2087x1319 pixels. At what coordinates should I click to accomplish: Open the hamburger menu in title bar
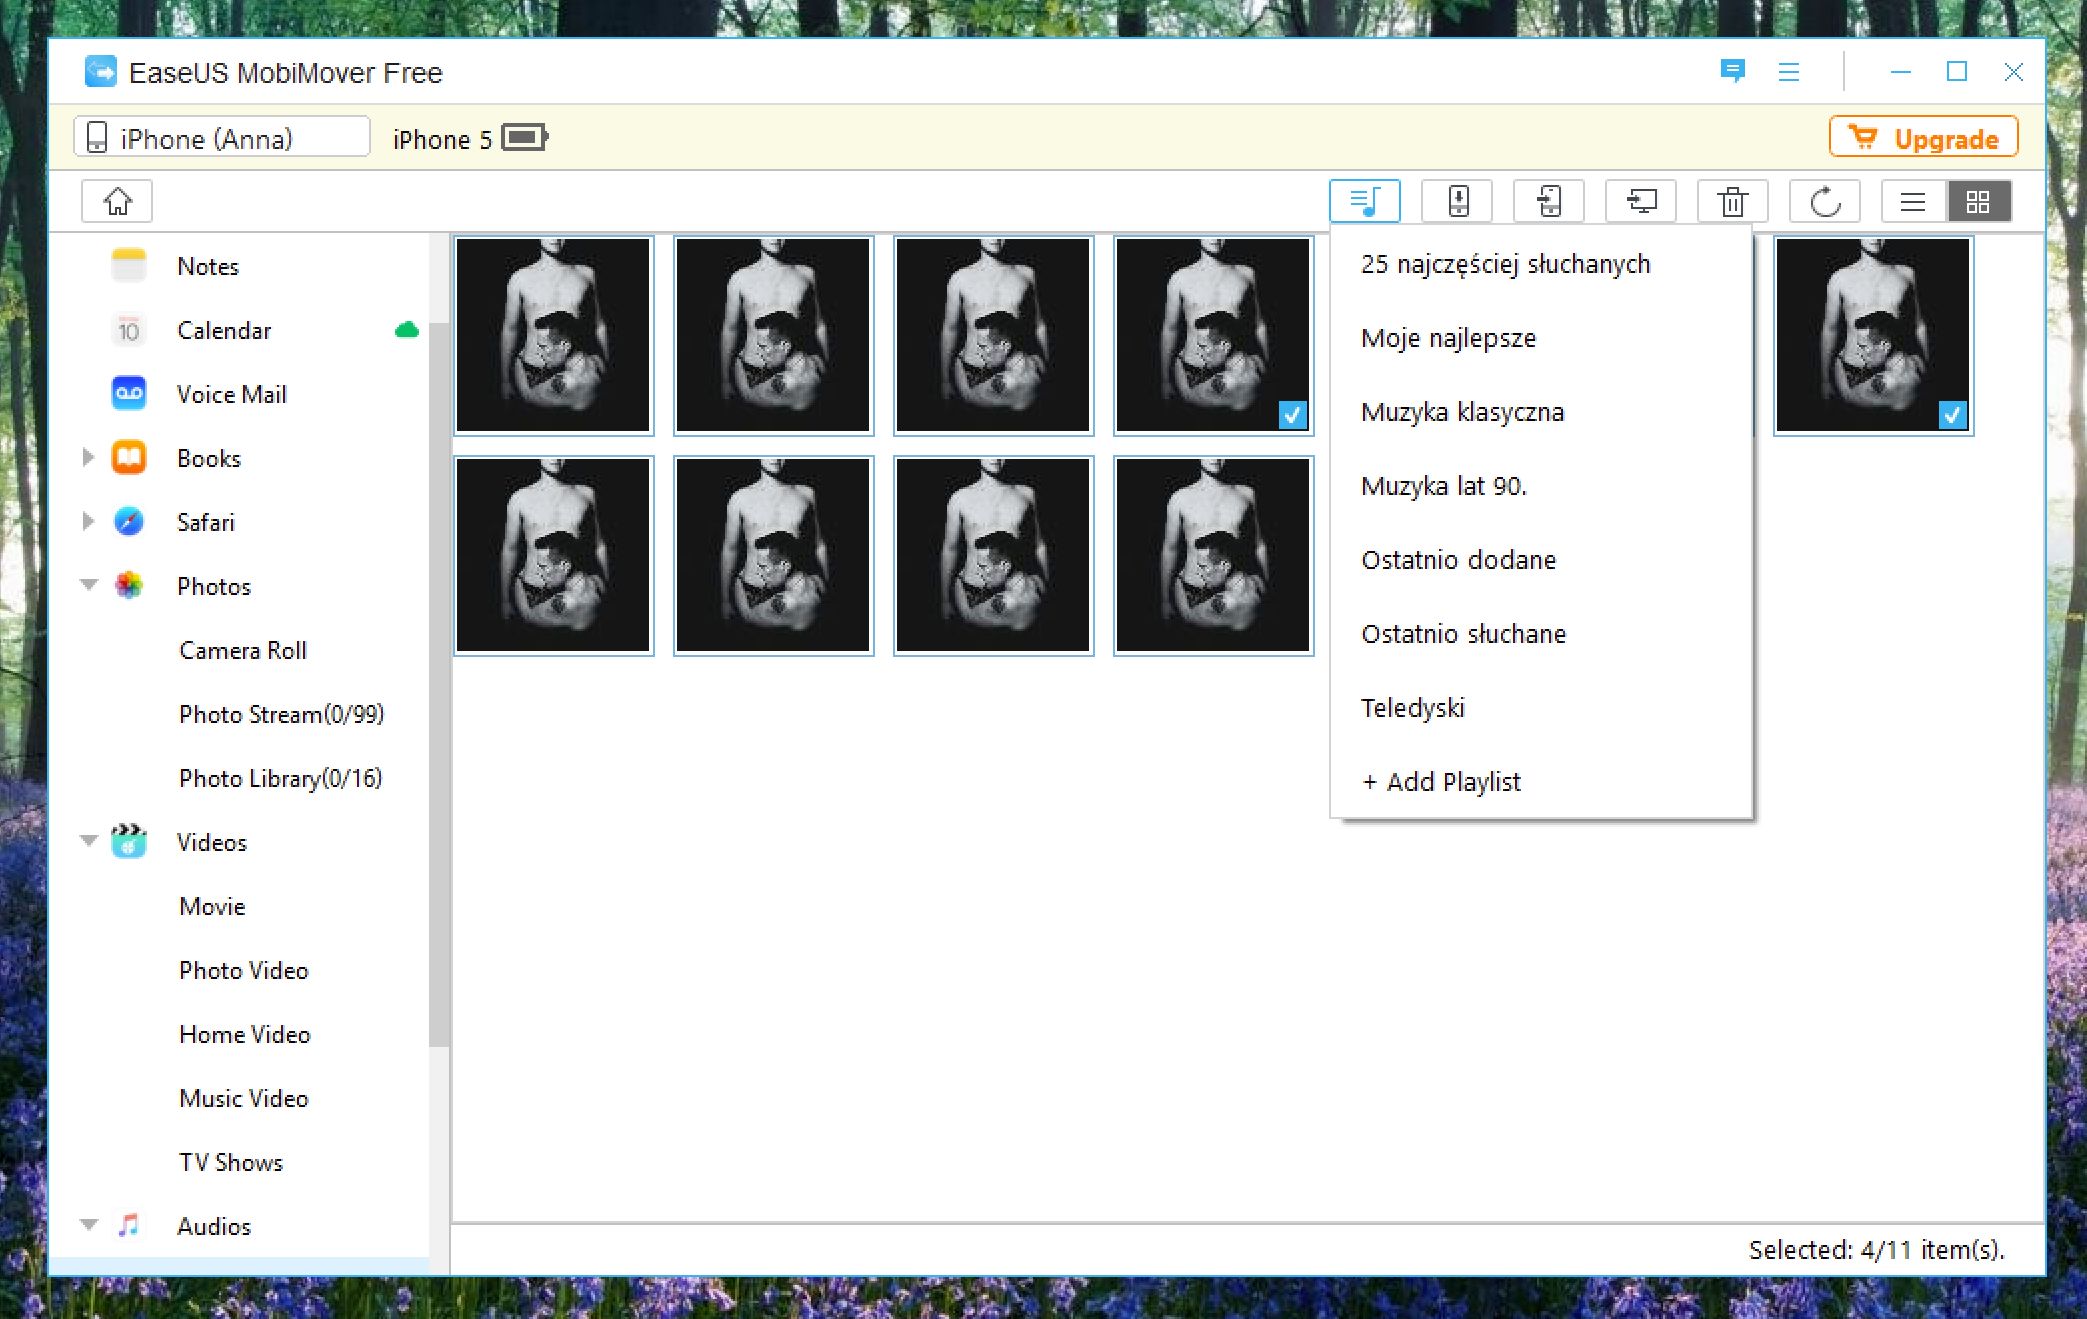point(1789,72)
